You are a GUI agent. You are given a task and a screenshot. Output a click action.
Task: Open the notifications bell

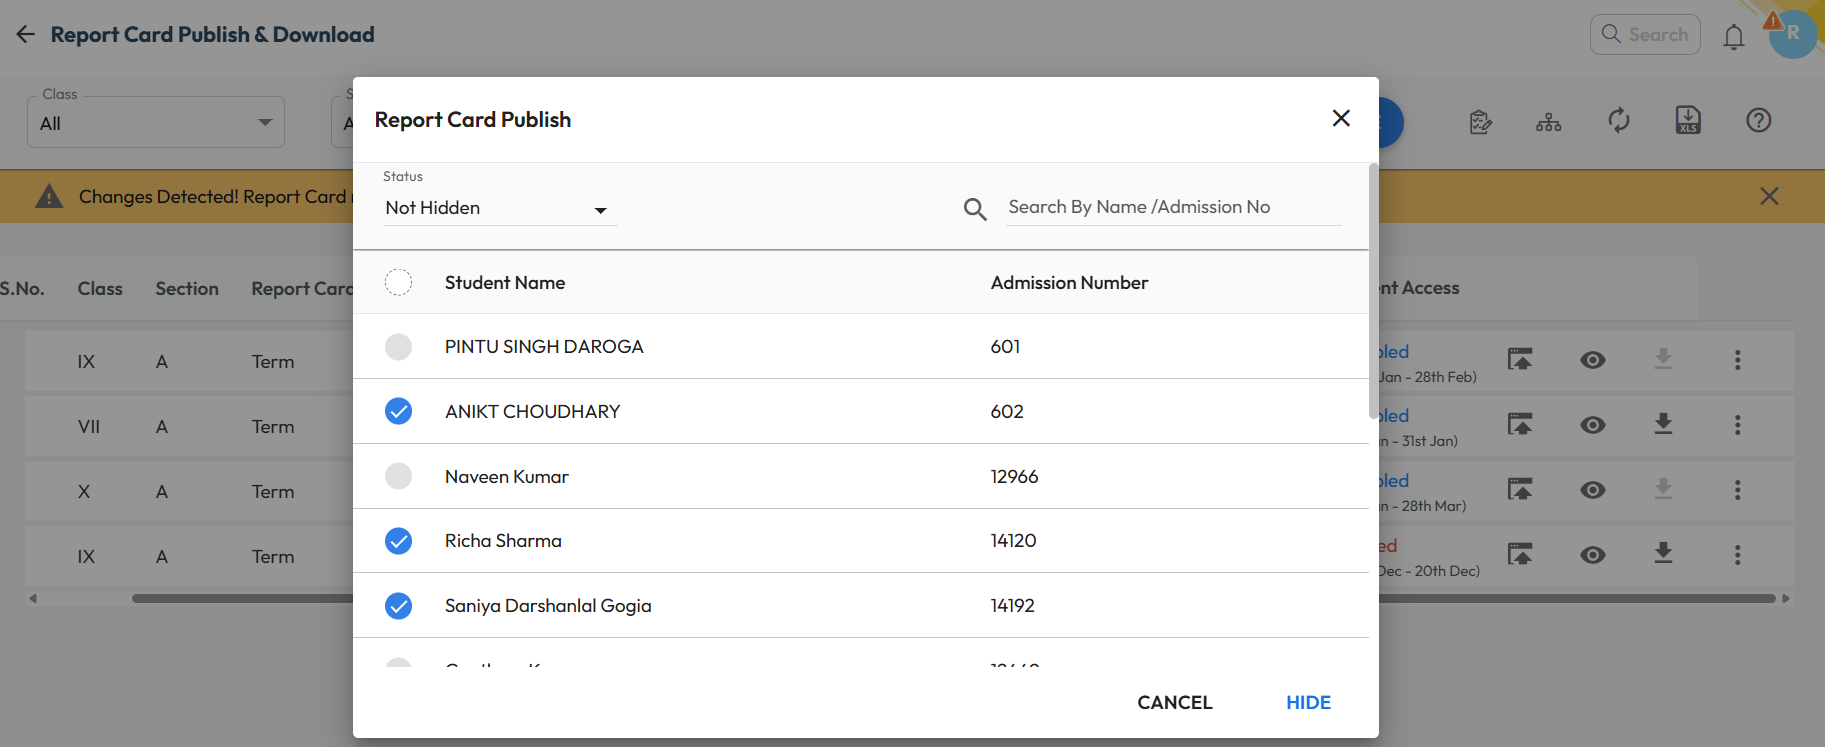coord(1733,37)
